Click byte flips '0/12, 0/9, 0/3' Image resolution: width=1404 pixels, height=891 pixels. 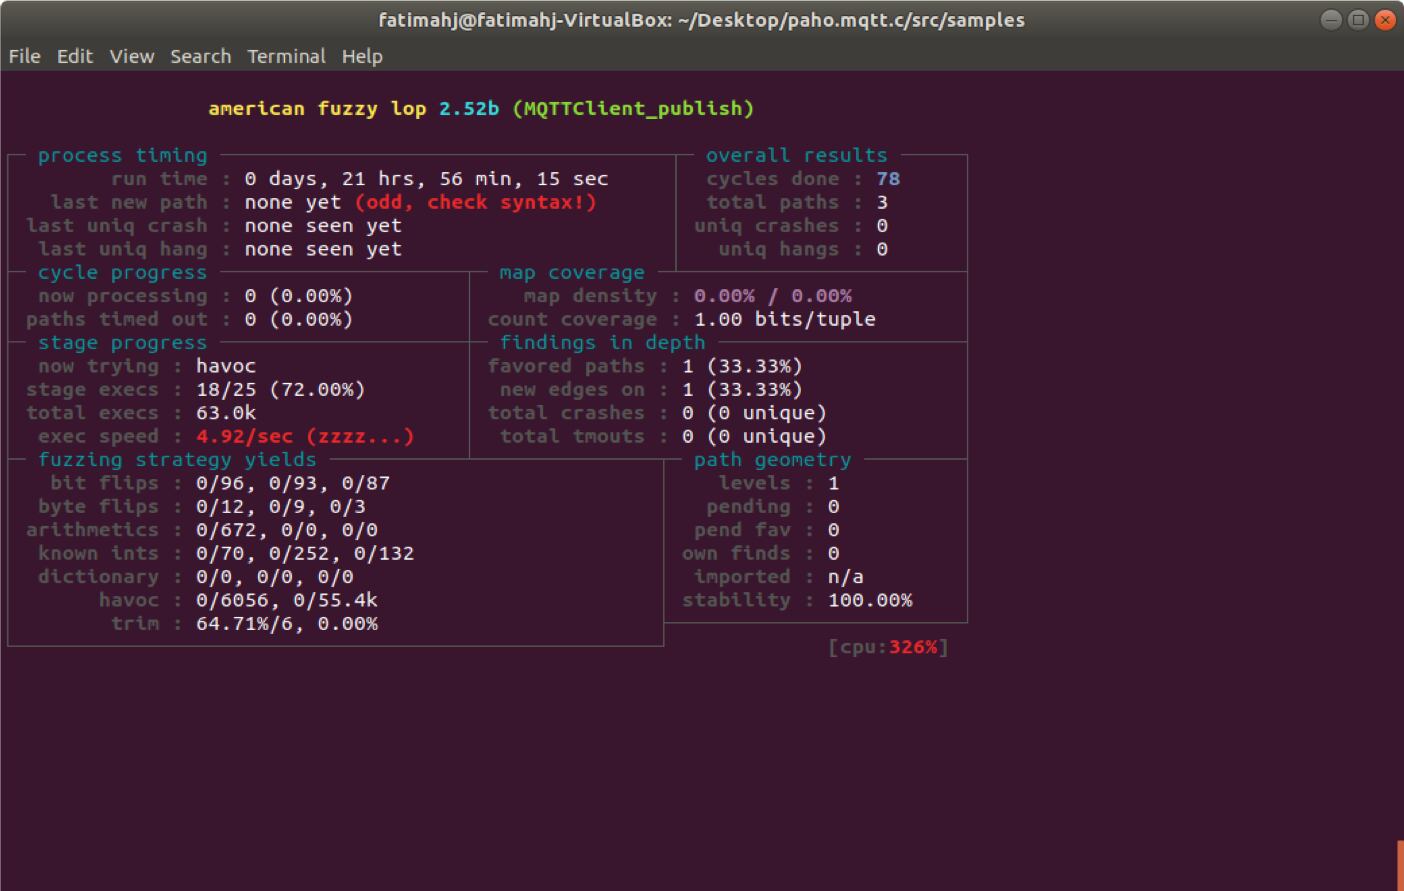(280, 506)
